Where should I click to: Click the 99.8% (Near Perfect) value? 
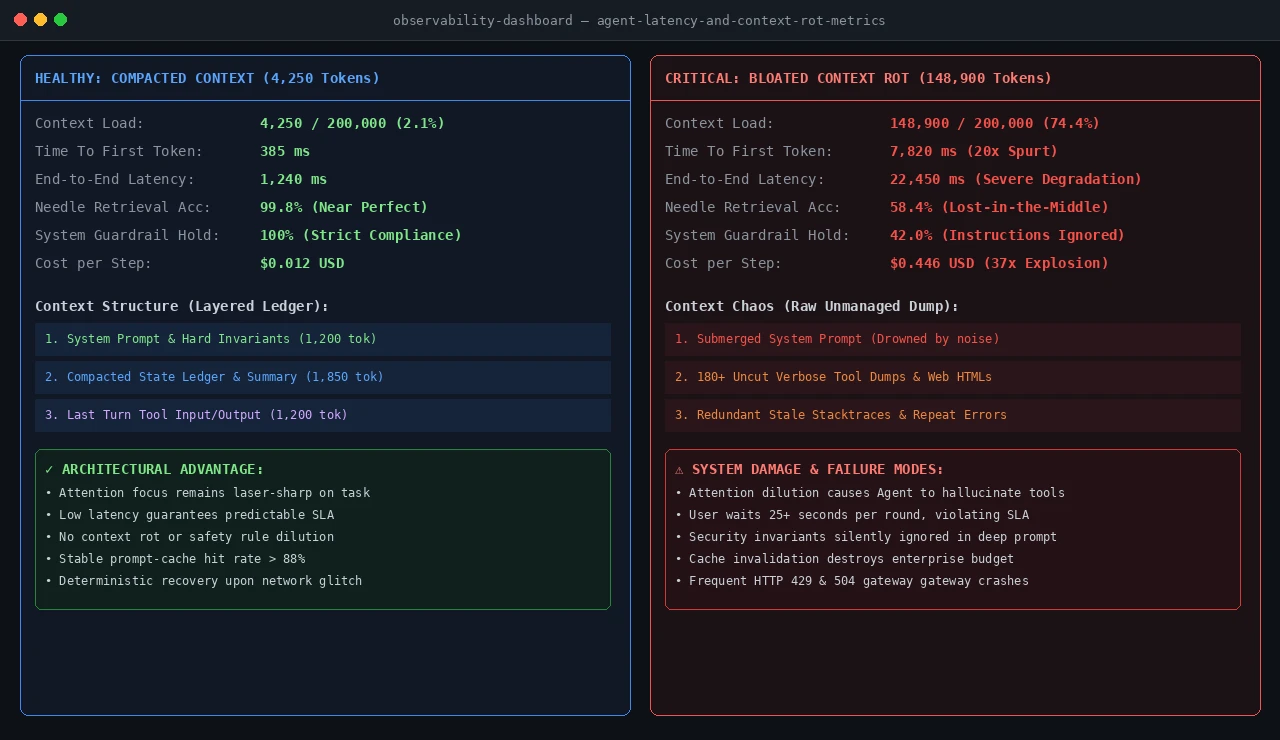tap(344, 207)
